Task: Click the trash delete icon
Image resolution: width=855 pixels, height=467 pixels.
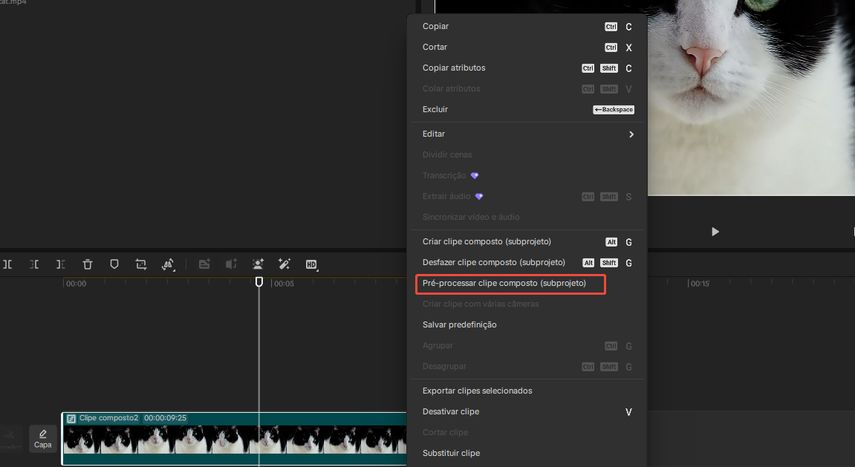Action: click(87, 265)
